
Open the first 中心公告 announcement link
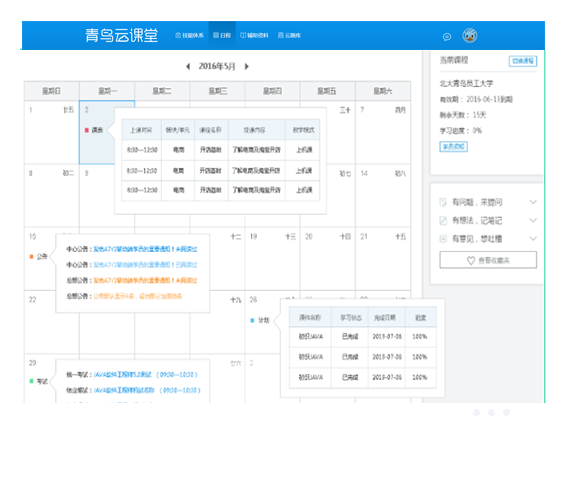145,249
